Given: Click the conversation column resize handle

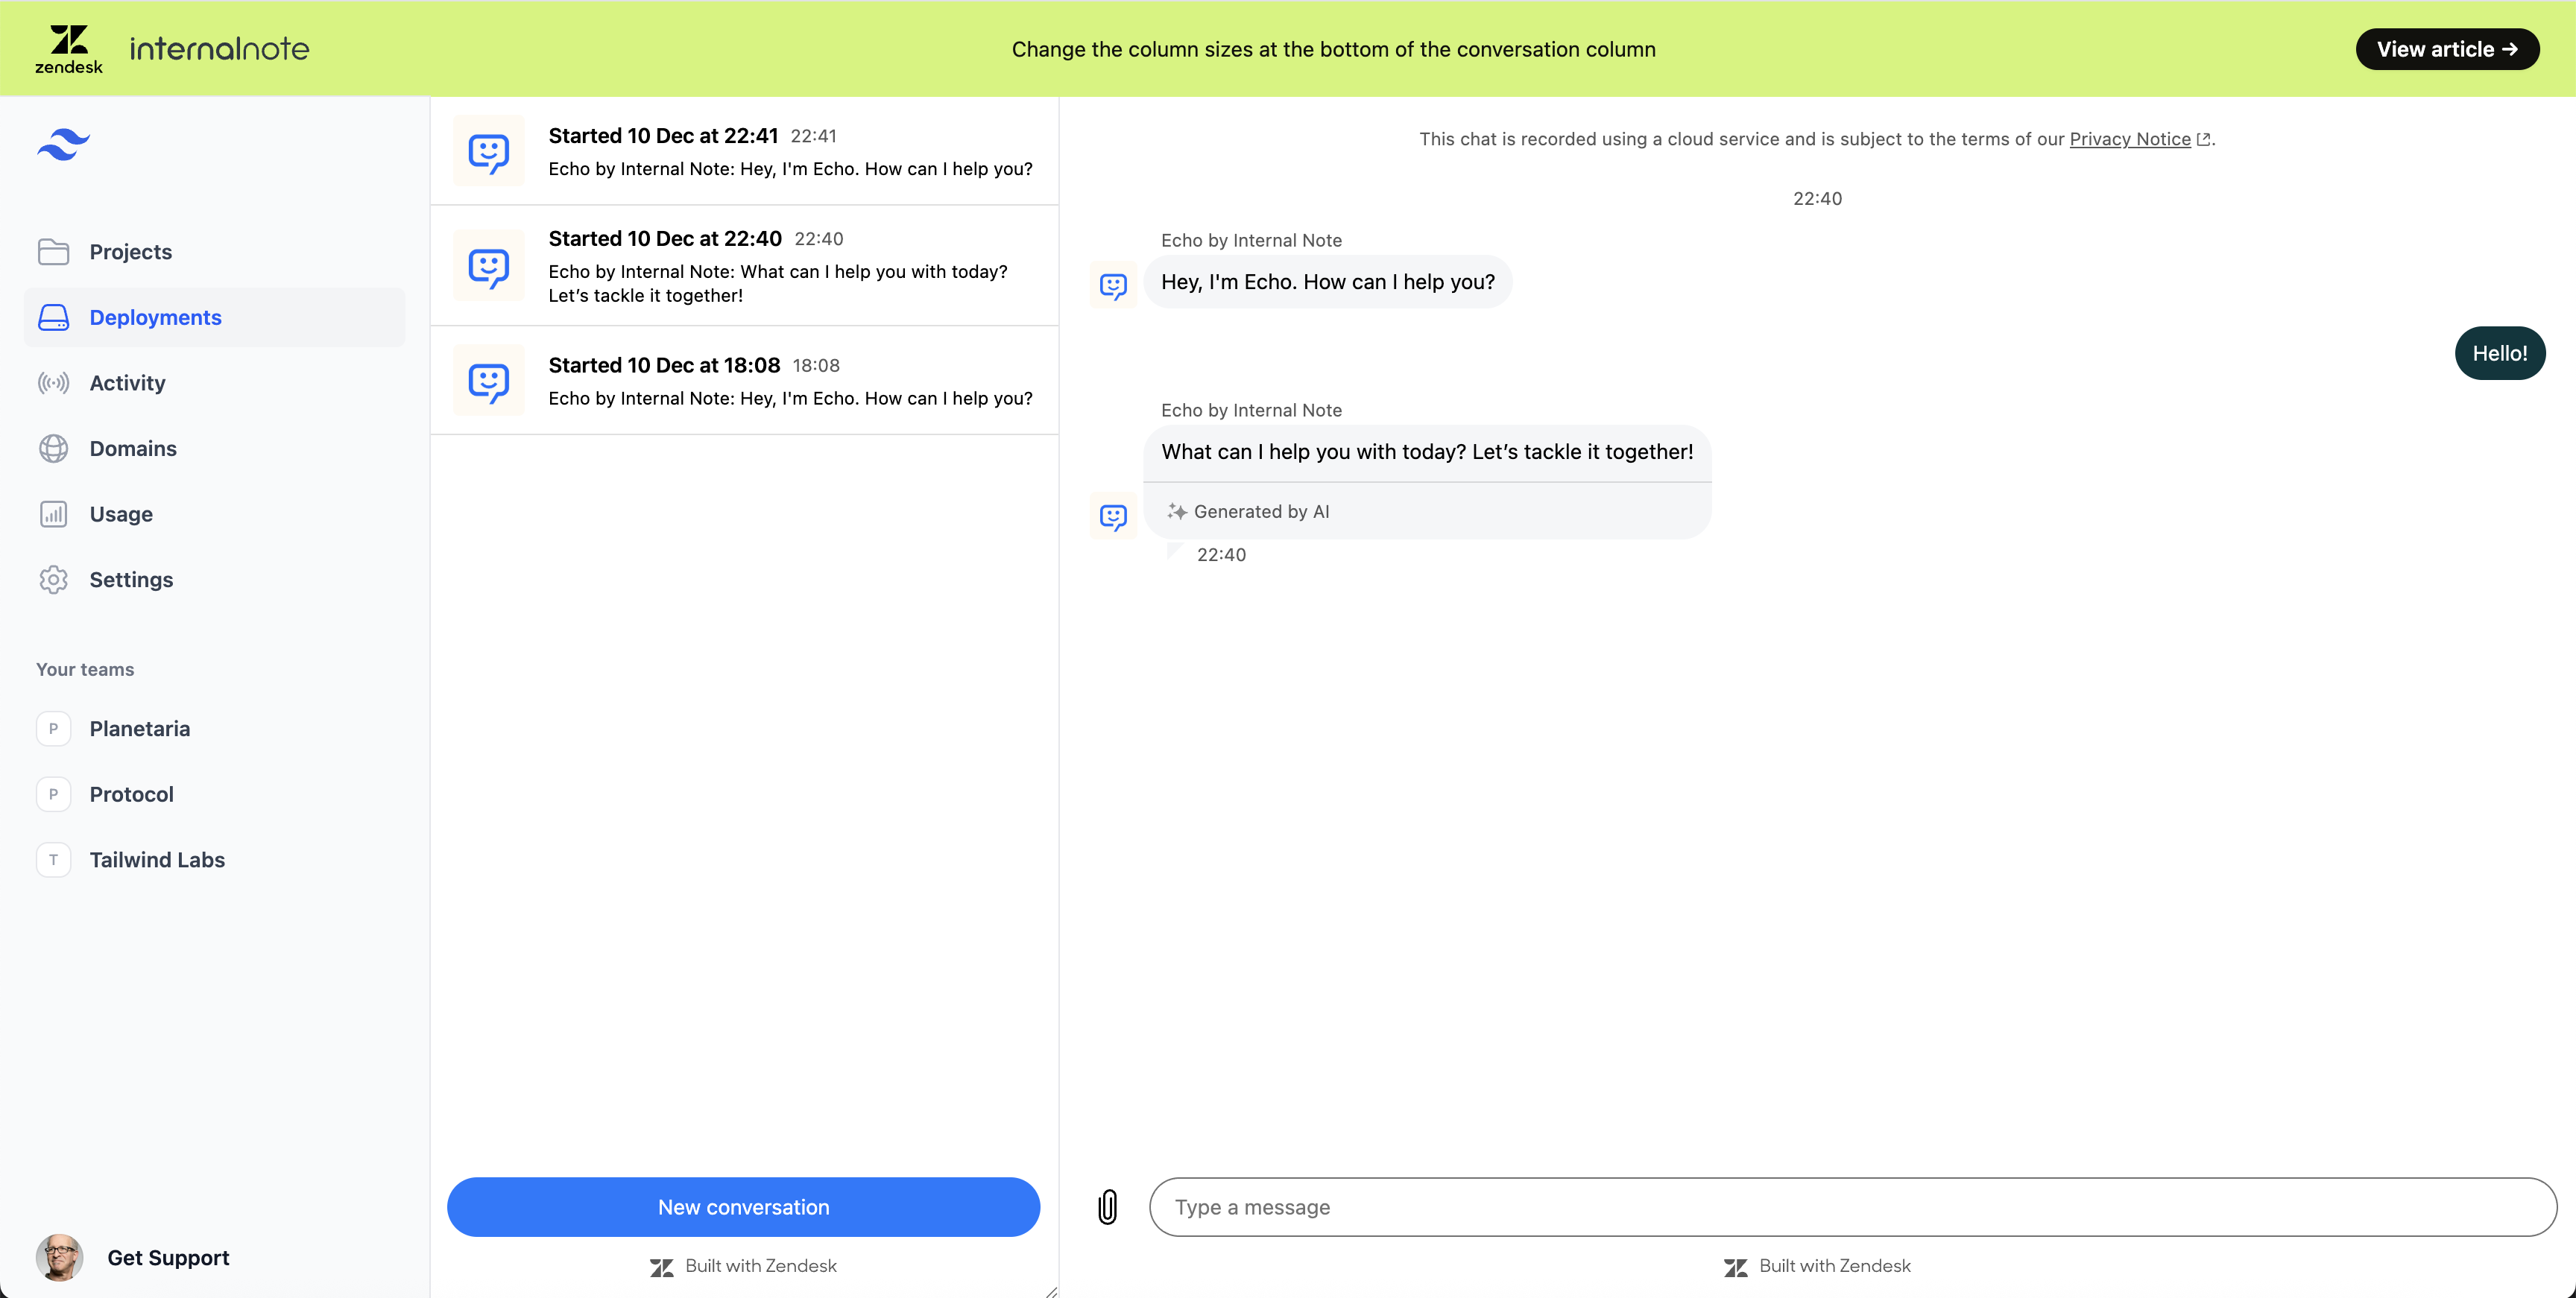Looking at the screenshot, I should (x=1051, y=1291).
